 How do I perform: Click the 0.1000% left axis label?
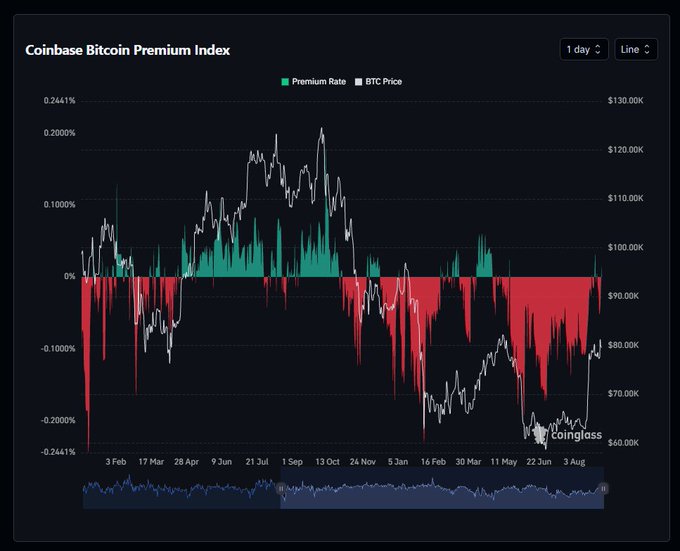pyautogui.click(x=59, y=205)
